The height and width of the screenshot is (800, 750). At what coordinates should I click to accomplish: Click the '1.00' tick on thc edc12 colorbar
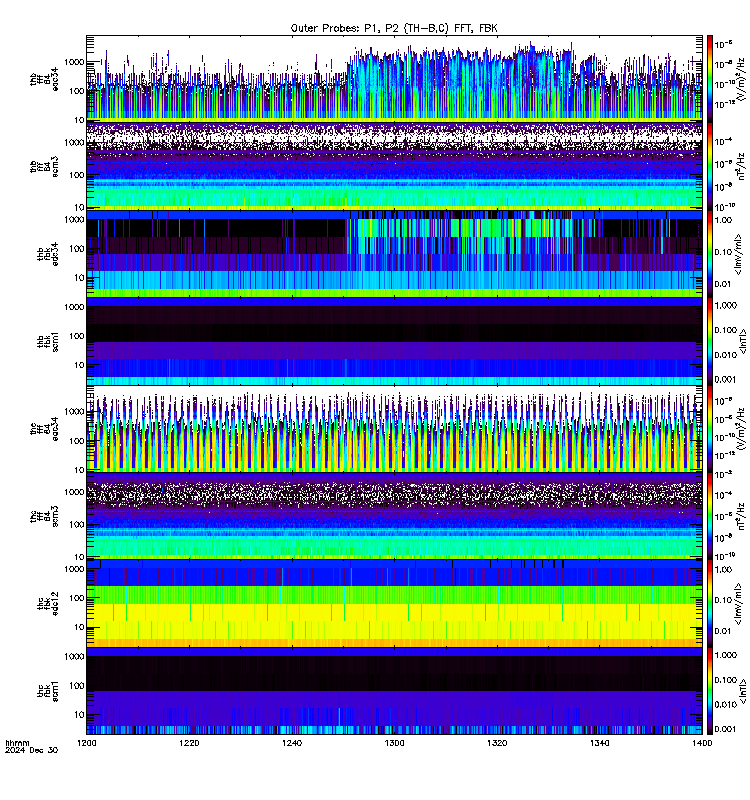coord(723,570)
